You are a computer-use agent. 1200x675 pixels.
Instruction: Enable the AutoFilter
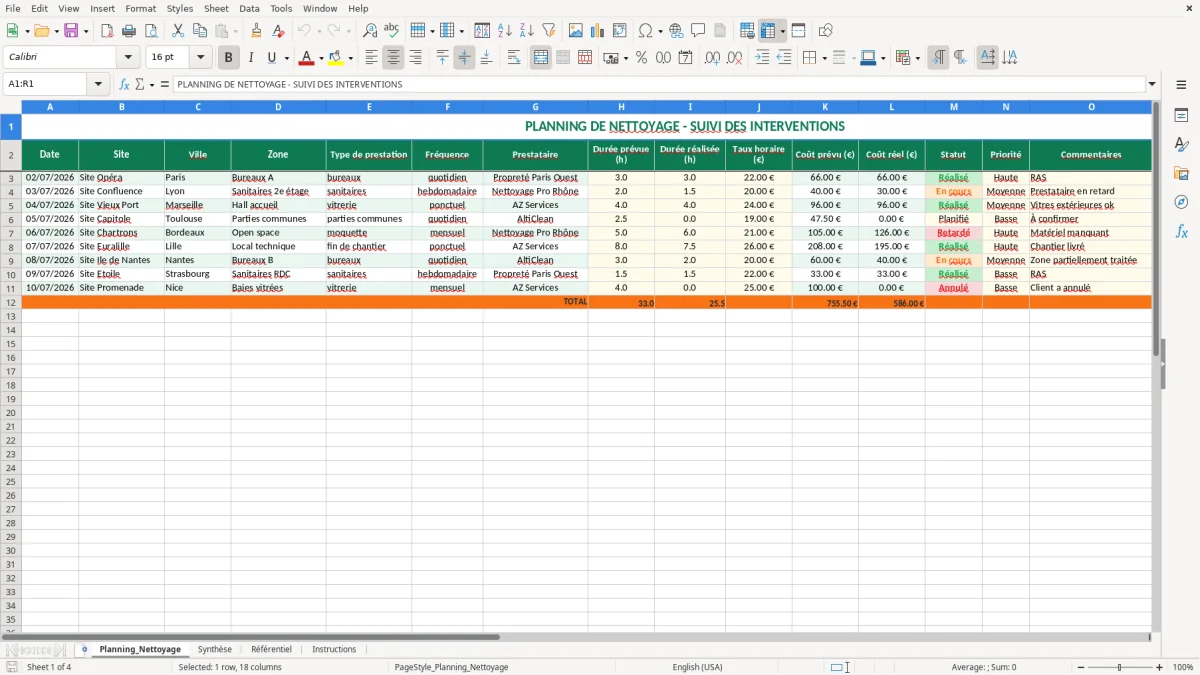[x=549, y=31]
